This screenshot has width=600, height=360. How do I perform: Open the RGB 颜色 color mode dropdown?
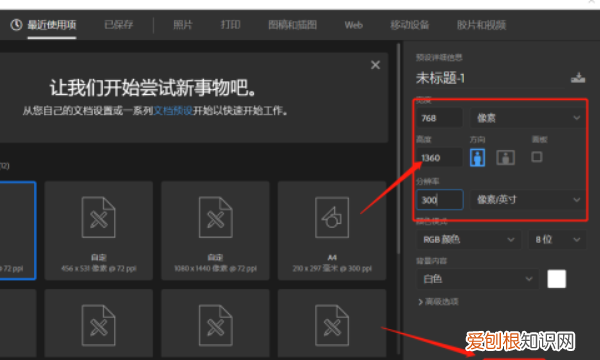click(x=468, y=239)
